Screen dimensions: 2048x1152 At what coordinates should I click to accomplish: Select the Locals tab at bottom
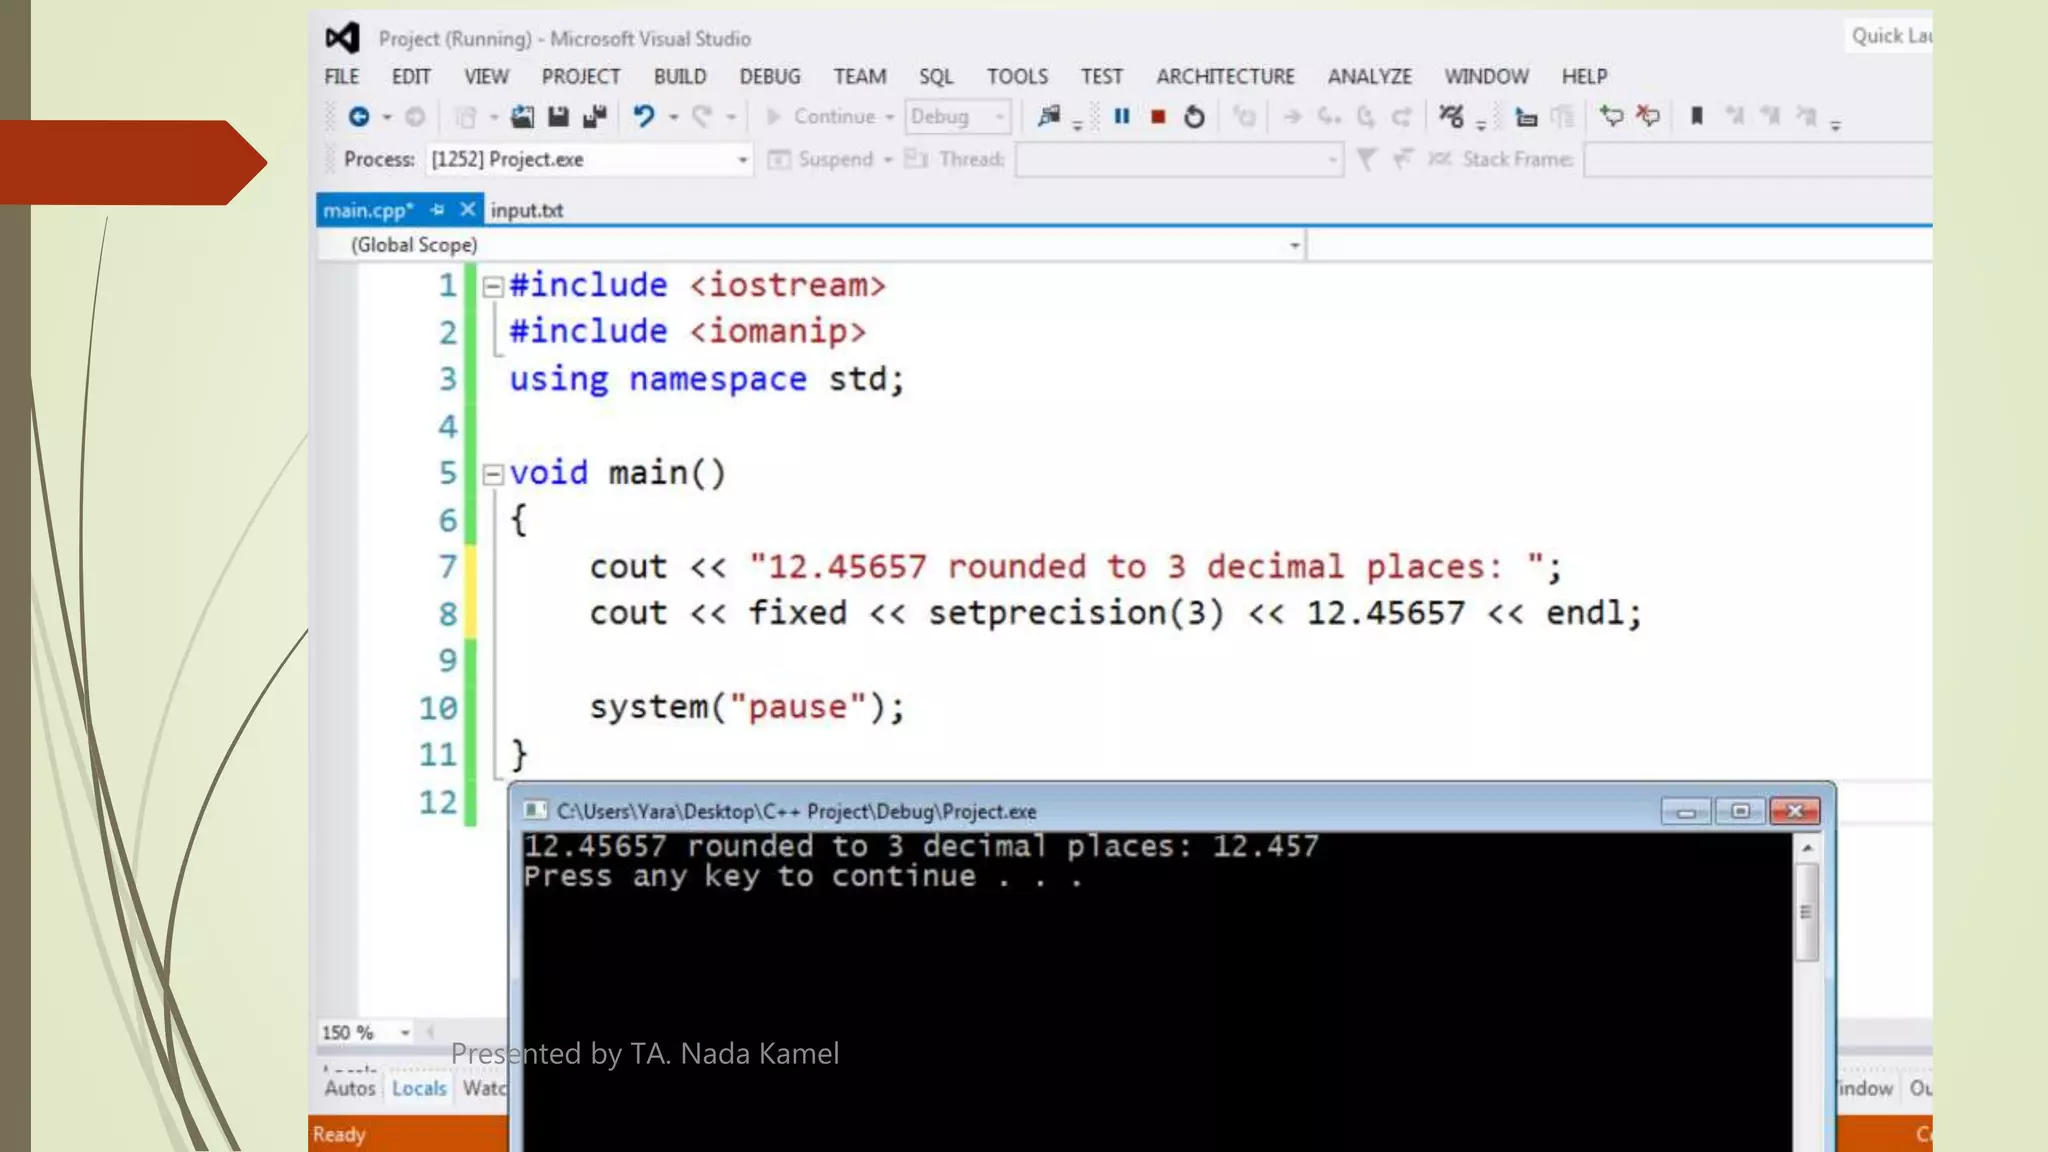click(419, 1088)
